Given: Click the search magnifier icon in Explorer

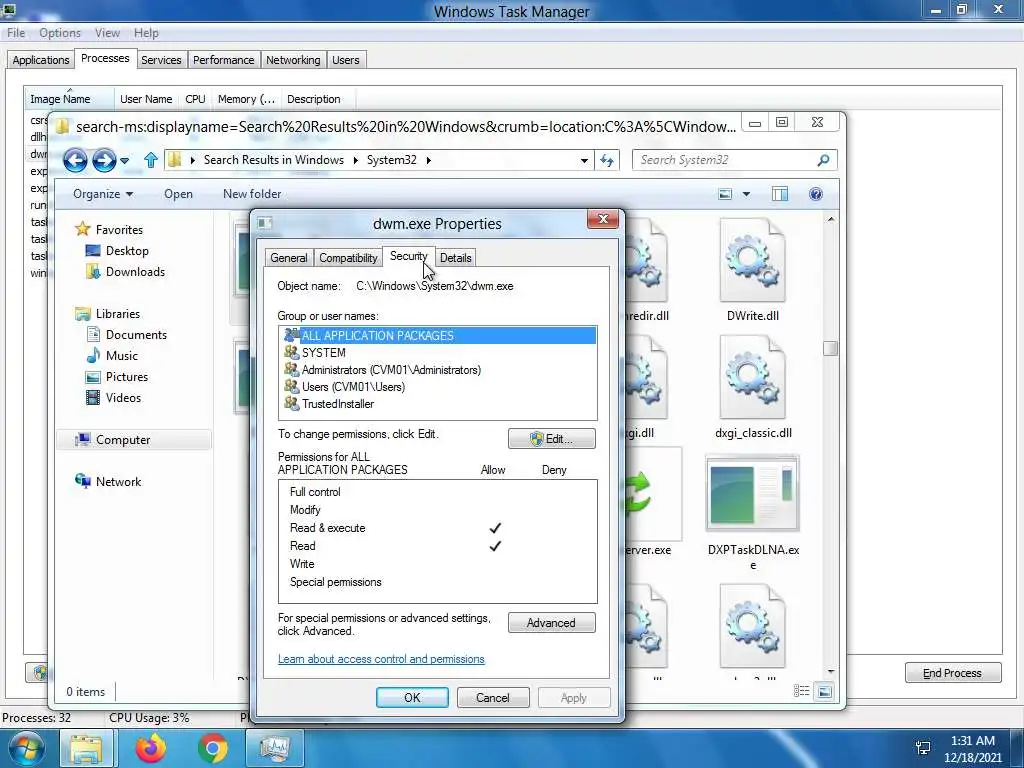Looking at the screenshot, I should [x=824, y=160].
